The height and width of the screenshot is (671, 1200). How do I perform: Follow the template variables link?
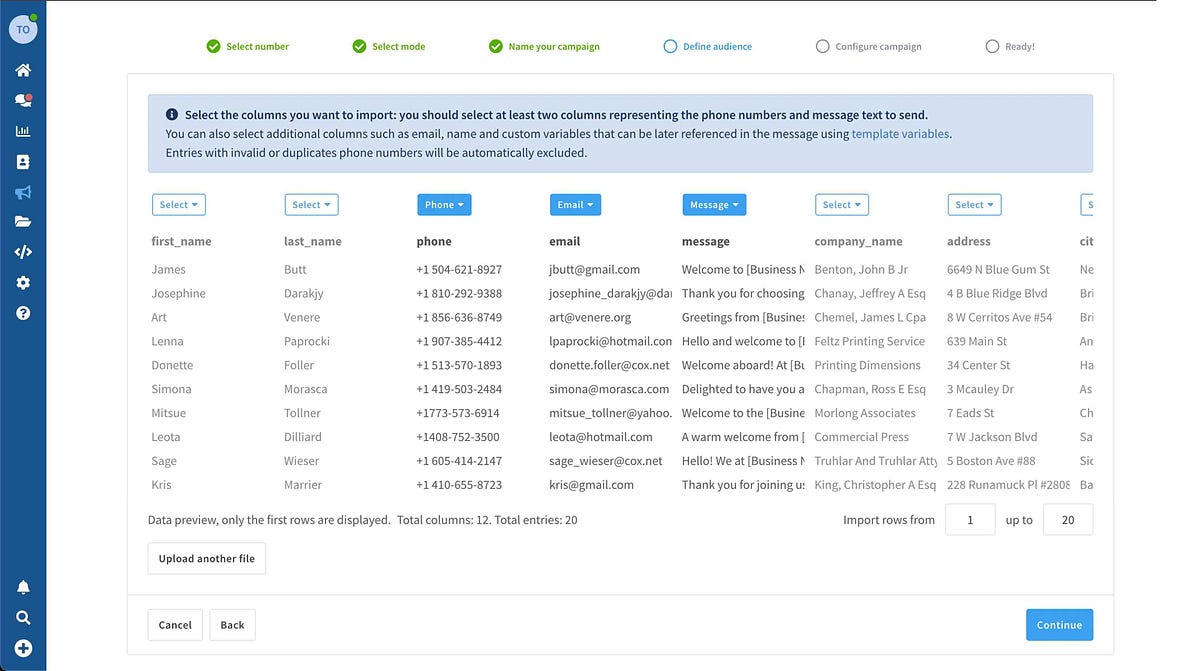(900, 134)
